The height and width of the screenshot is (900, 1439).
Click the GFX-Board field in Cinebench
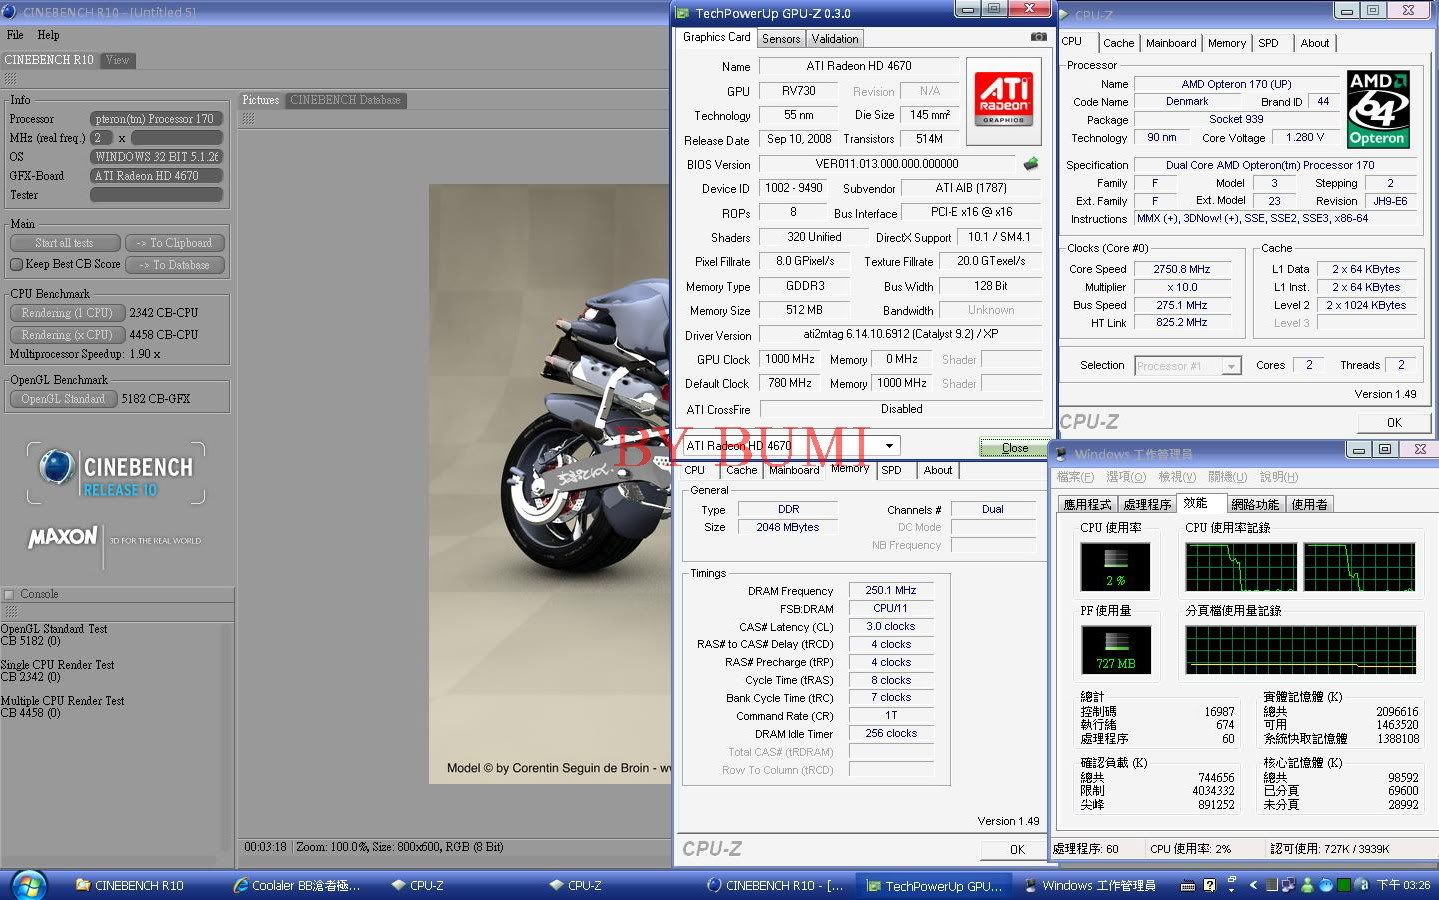coord(156,176)
